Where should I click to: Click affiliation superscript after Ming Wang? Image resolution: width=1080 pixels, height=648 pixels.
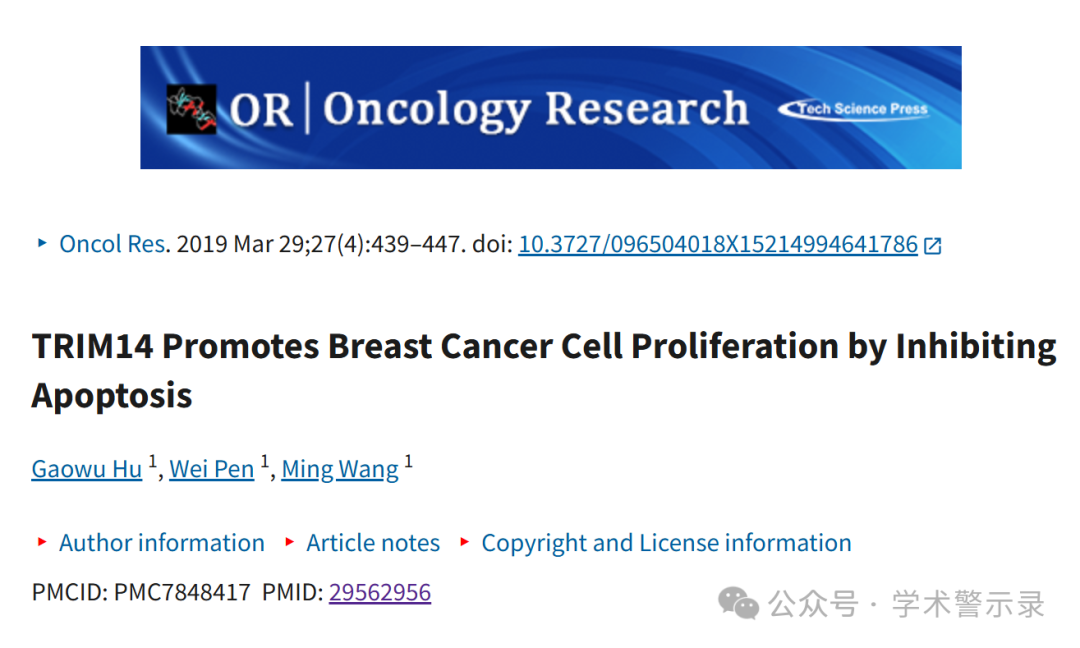408,461
